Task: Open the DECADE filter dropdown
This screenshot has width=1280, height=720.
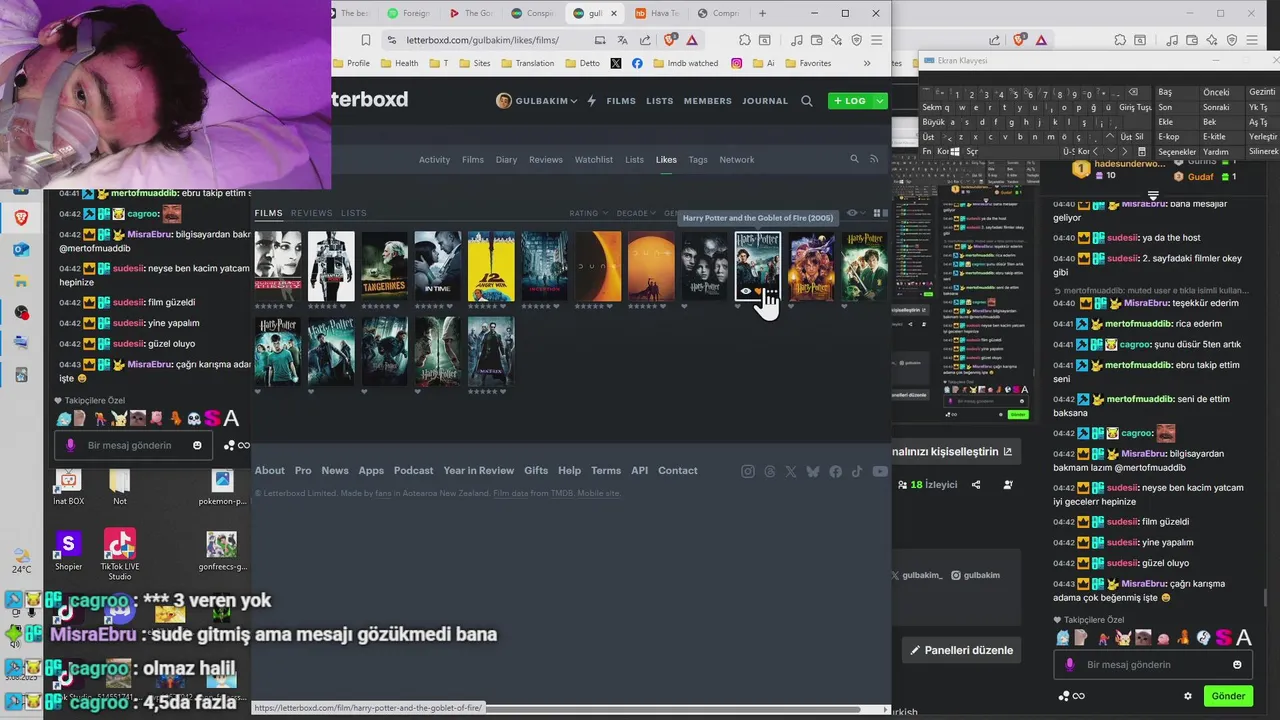Action: [636, 213]
